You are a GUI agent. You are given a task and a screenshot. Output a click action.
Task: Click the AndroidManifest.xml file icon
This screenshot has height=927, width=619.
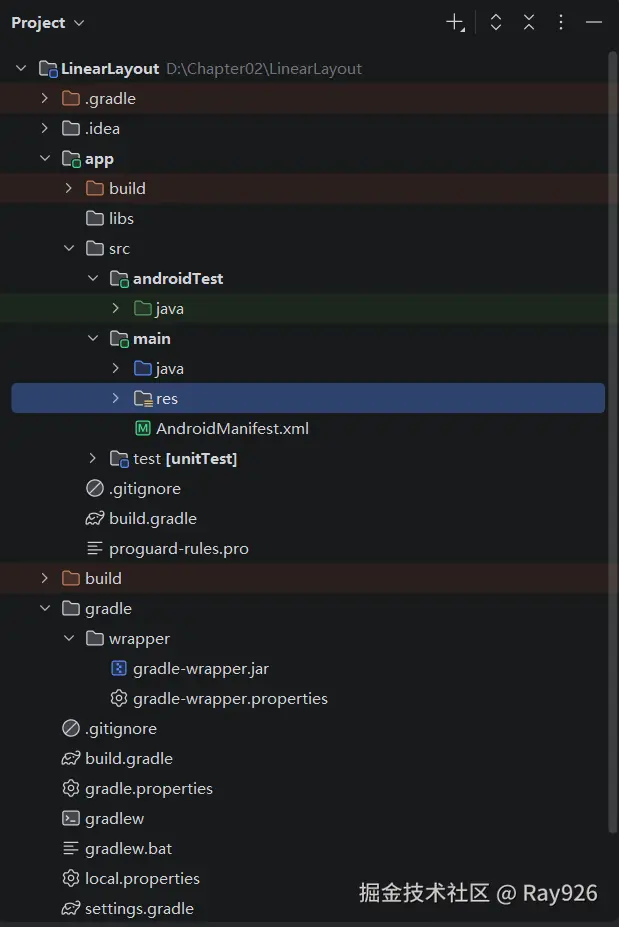pos(143,429)
